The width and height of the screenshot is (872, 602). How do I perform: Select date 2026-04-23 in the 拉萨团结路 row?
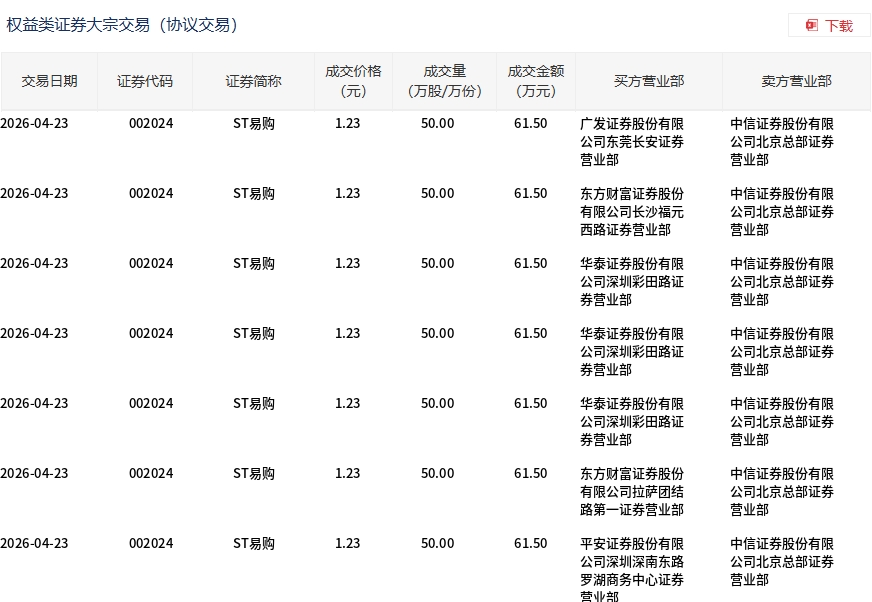click(34, 473)
